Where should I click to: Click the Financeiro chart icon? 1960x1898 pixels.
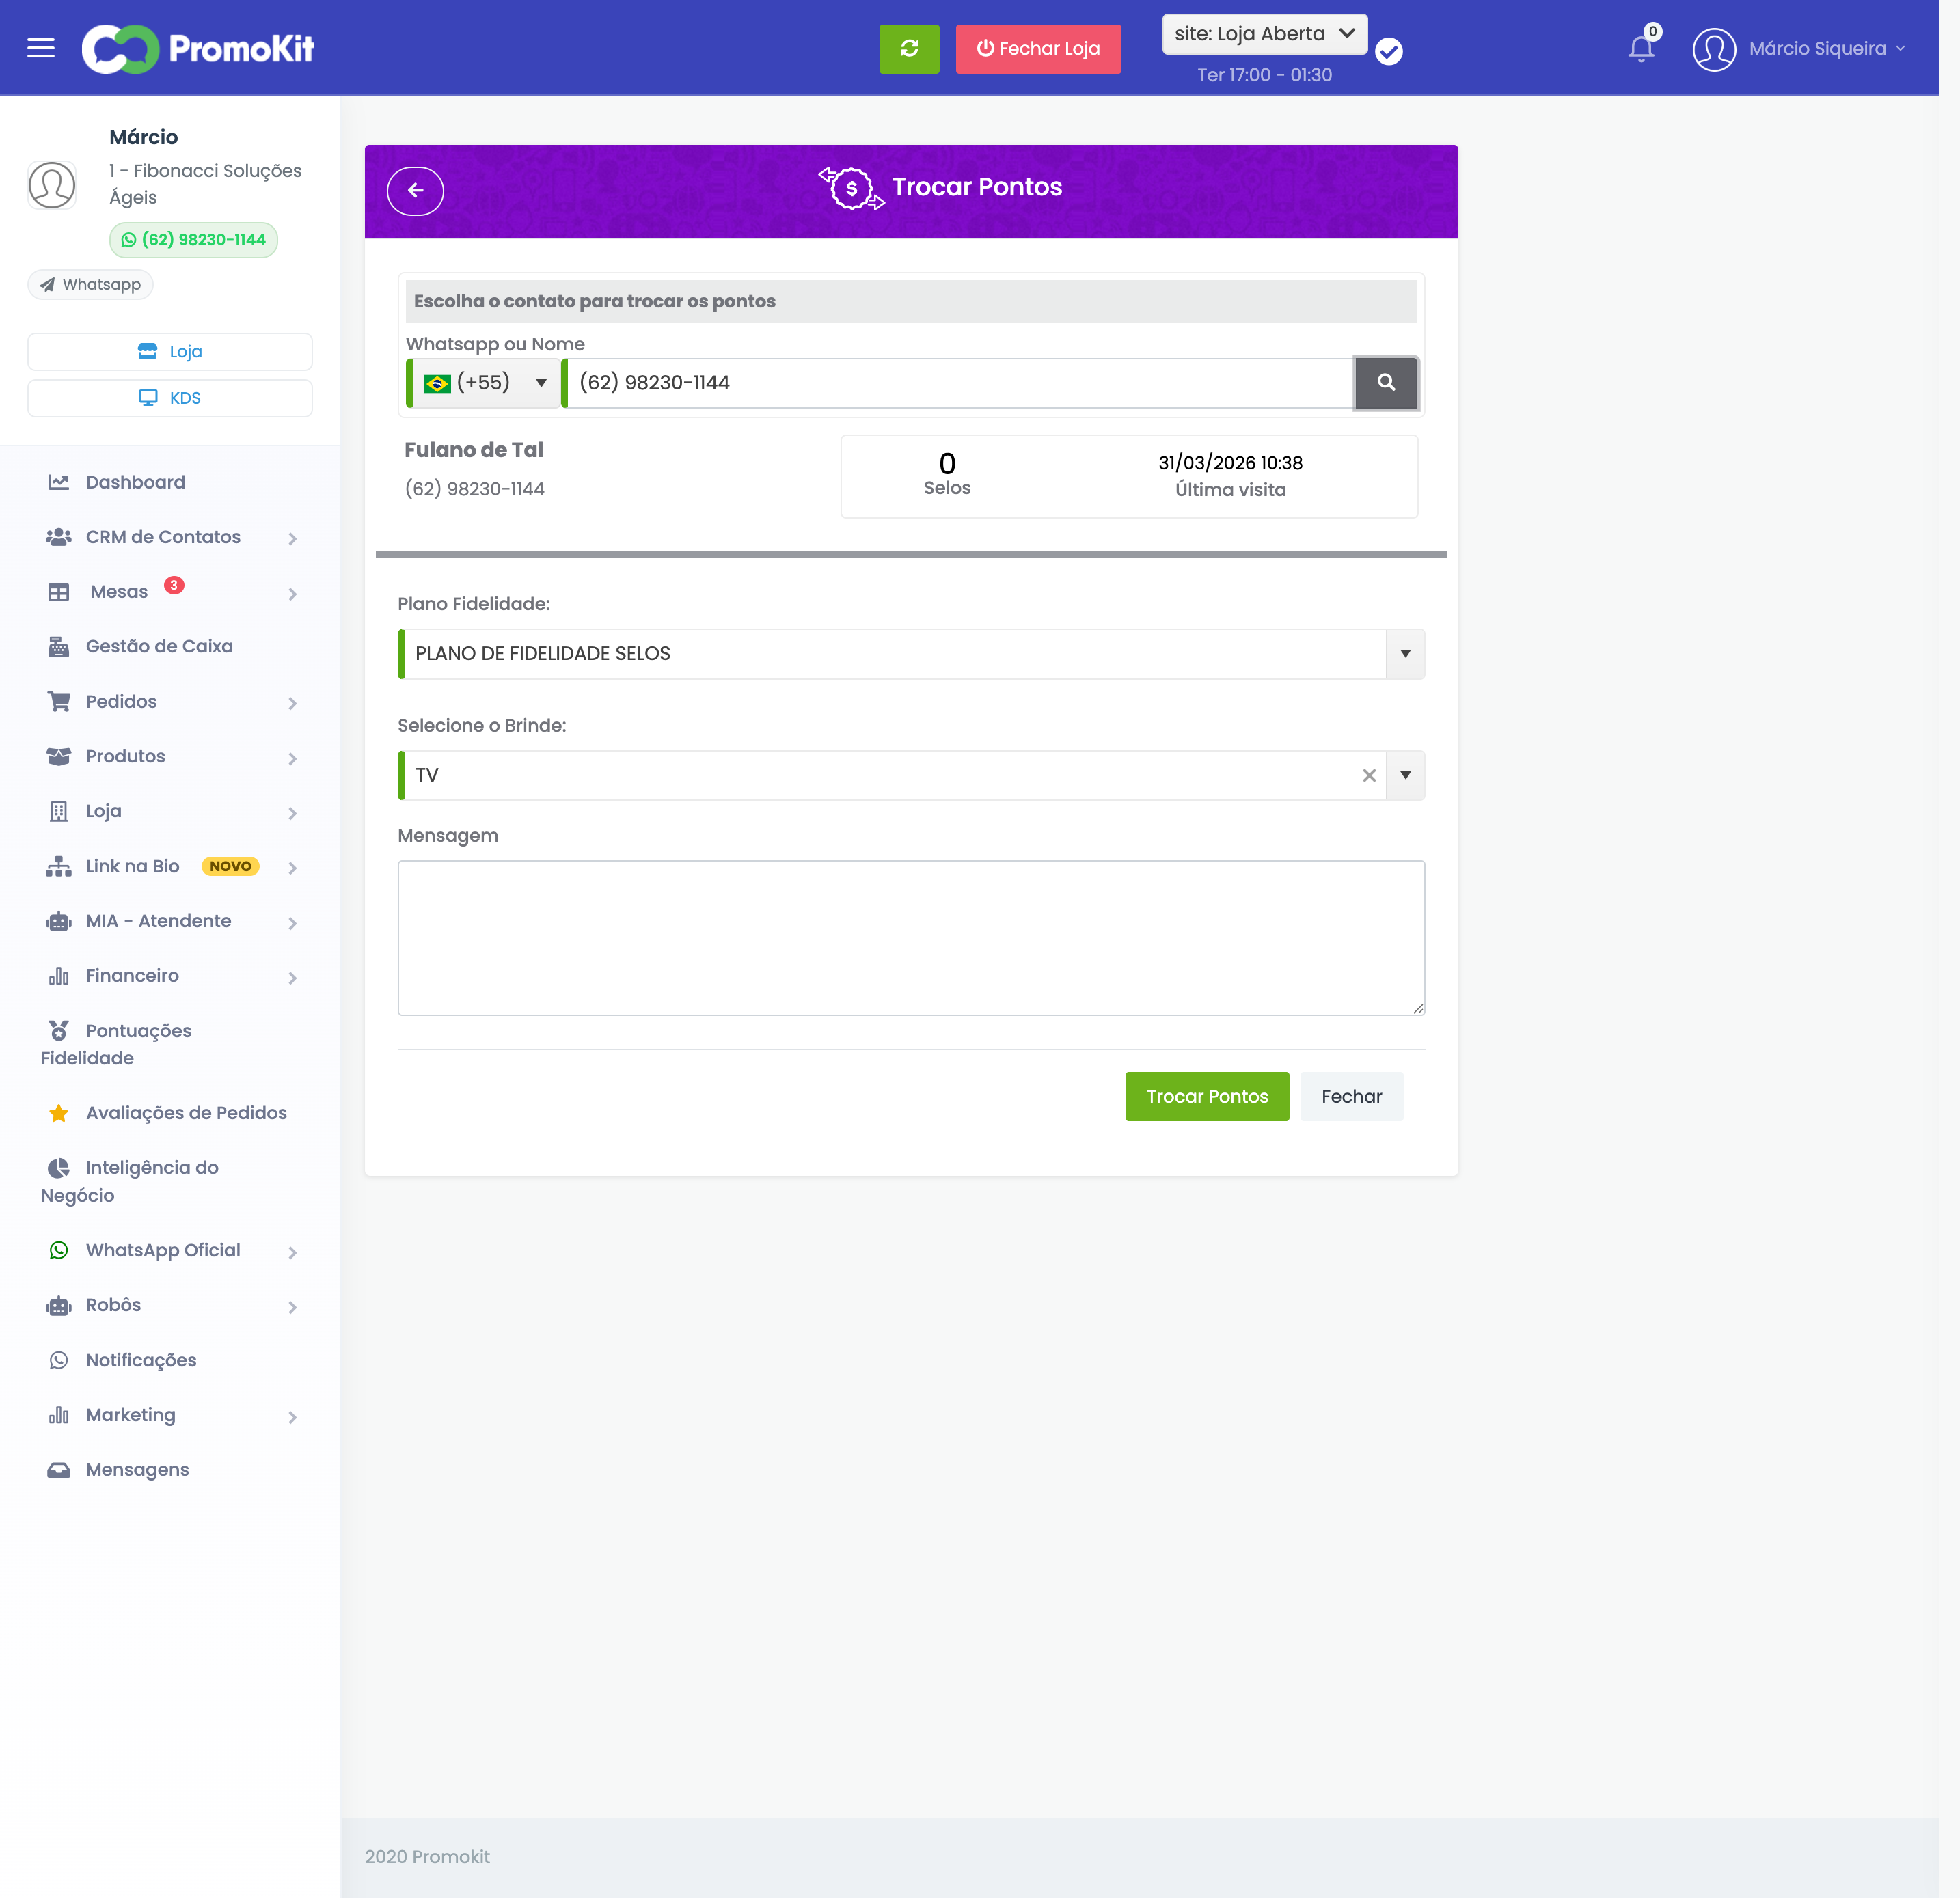[59, 976]
